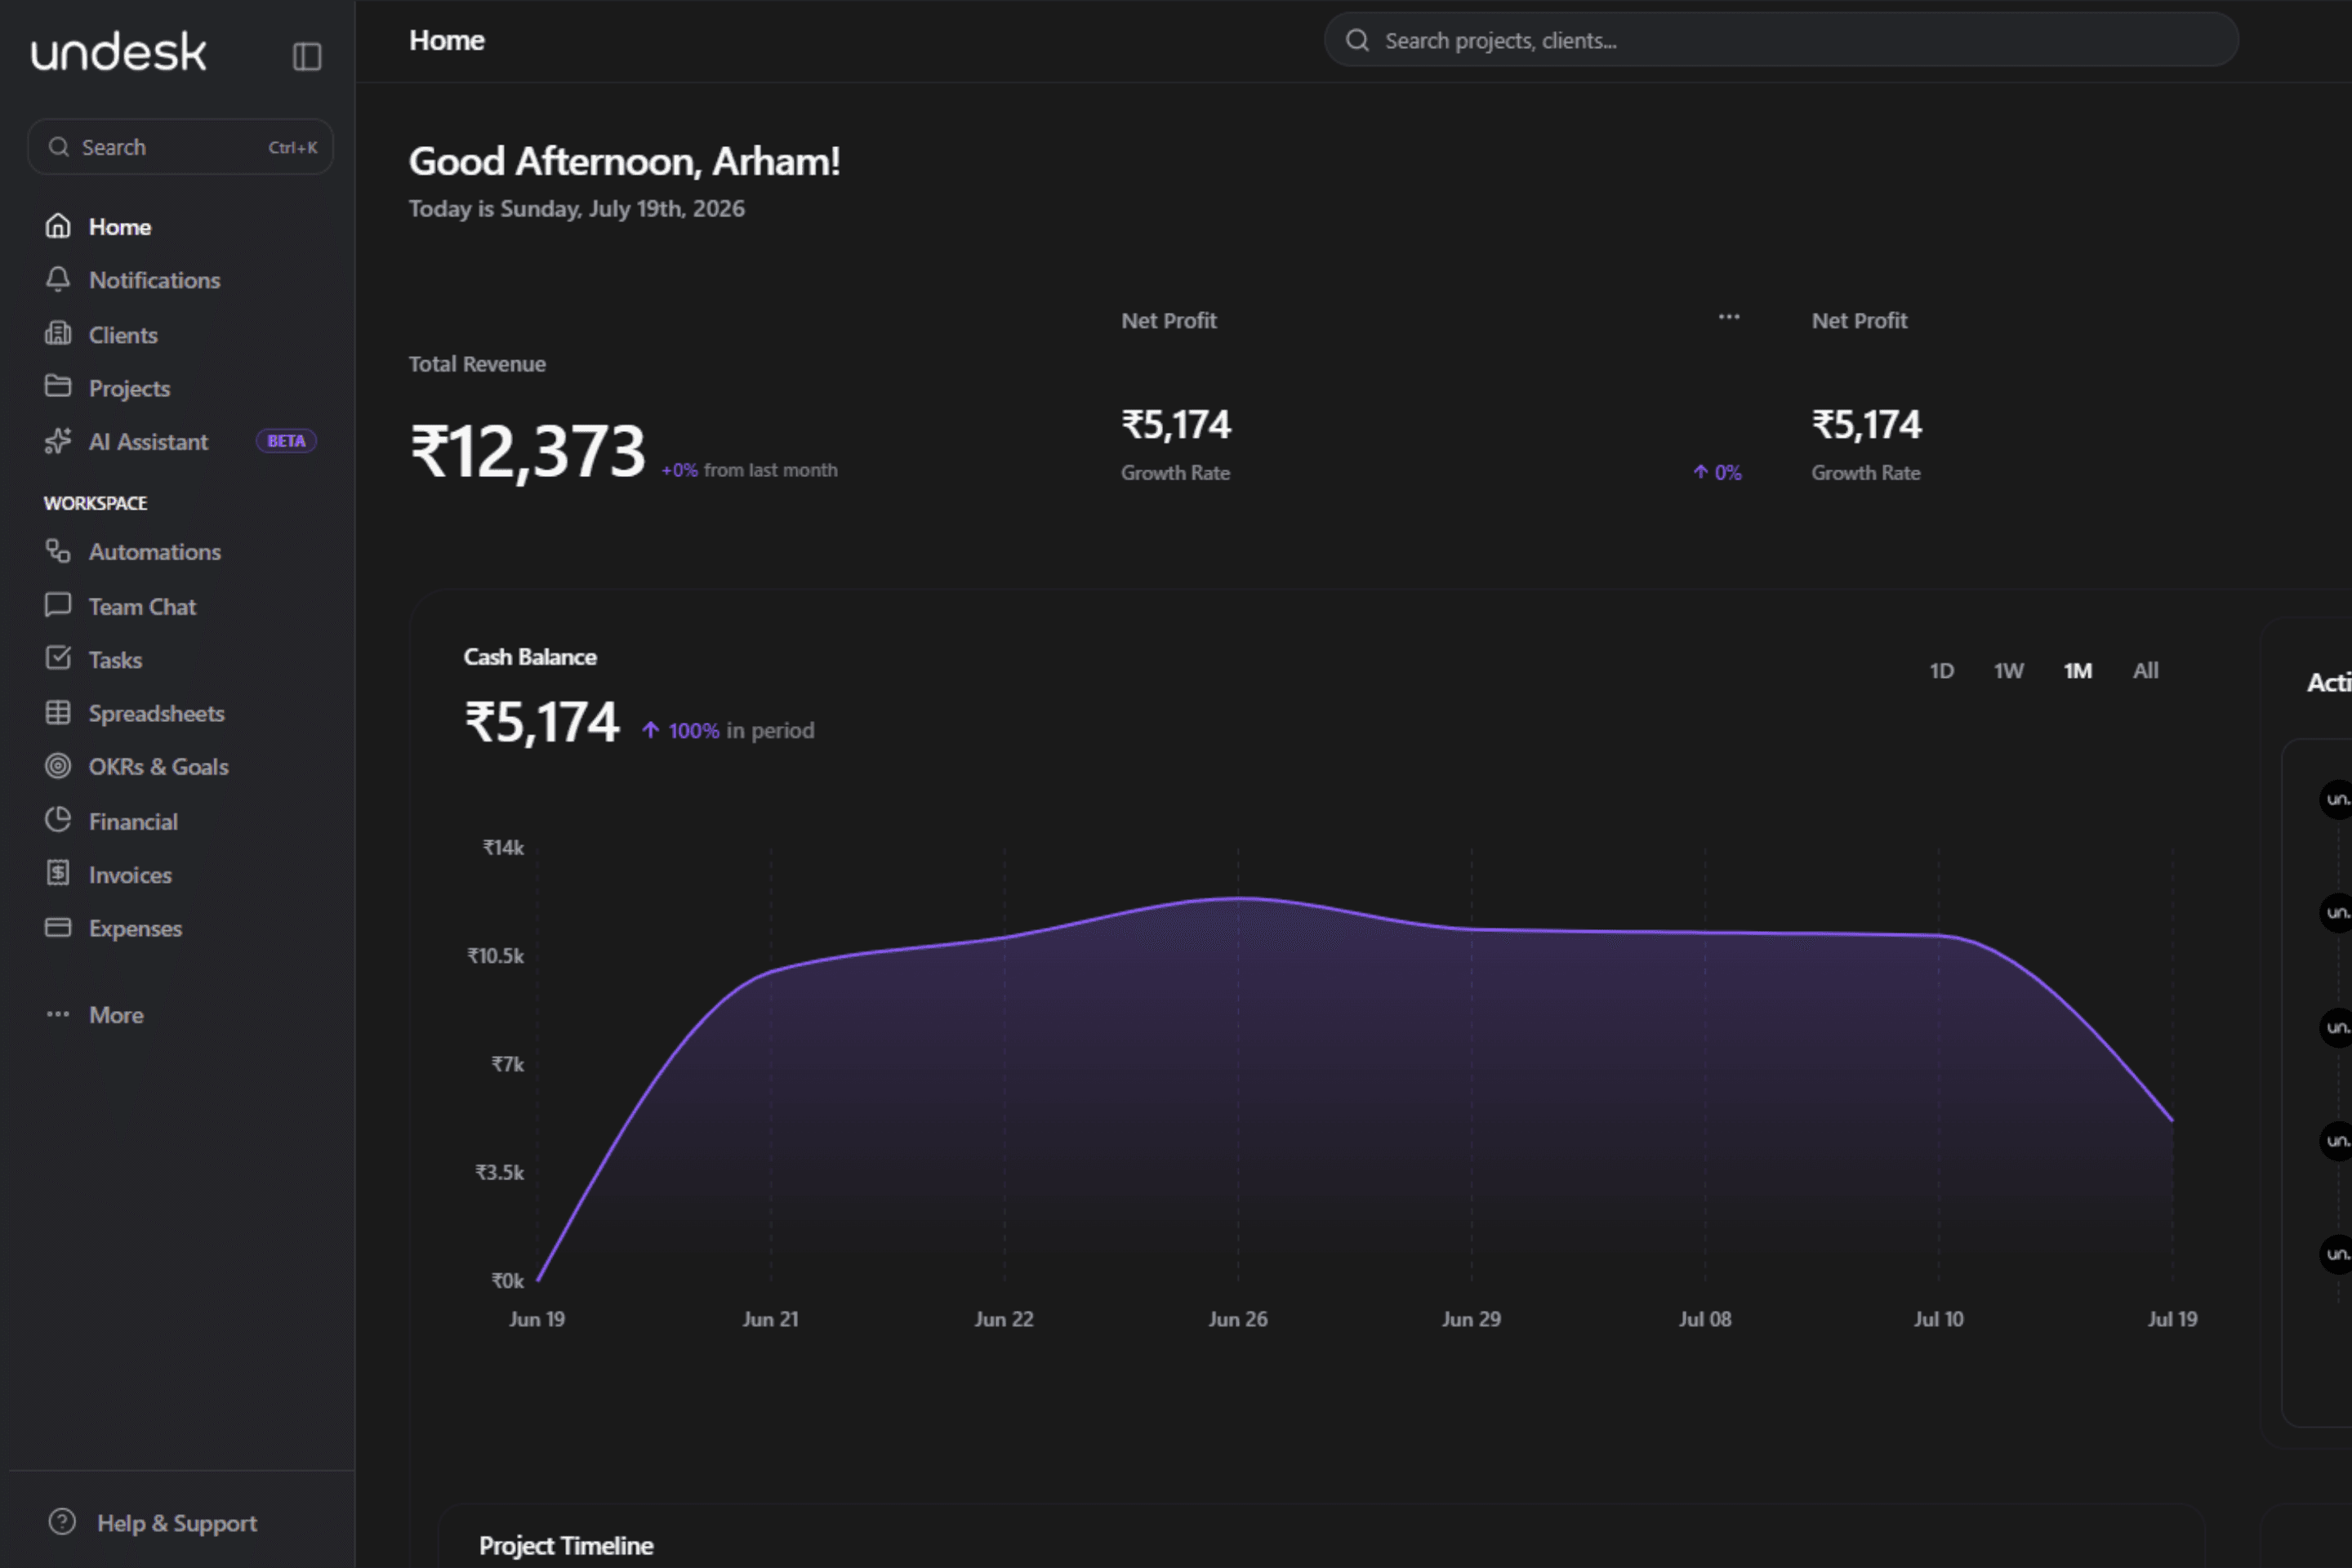
Task: Focus the Search projects, clients field
Action: click(1781, 40)
